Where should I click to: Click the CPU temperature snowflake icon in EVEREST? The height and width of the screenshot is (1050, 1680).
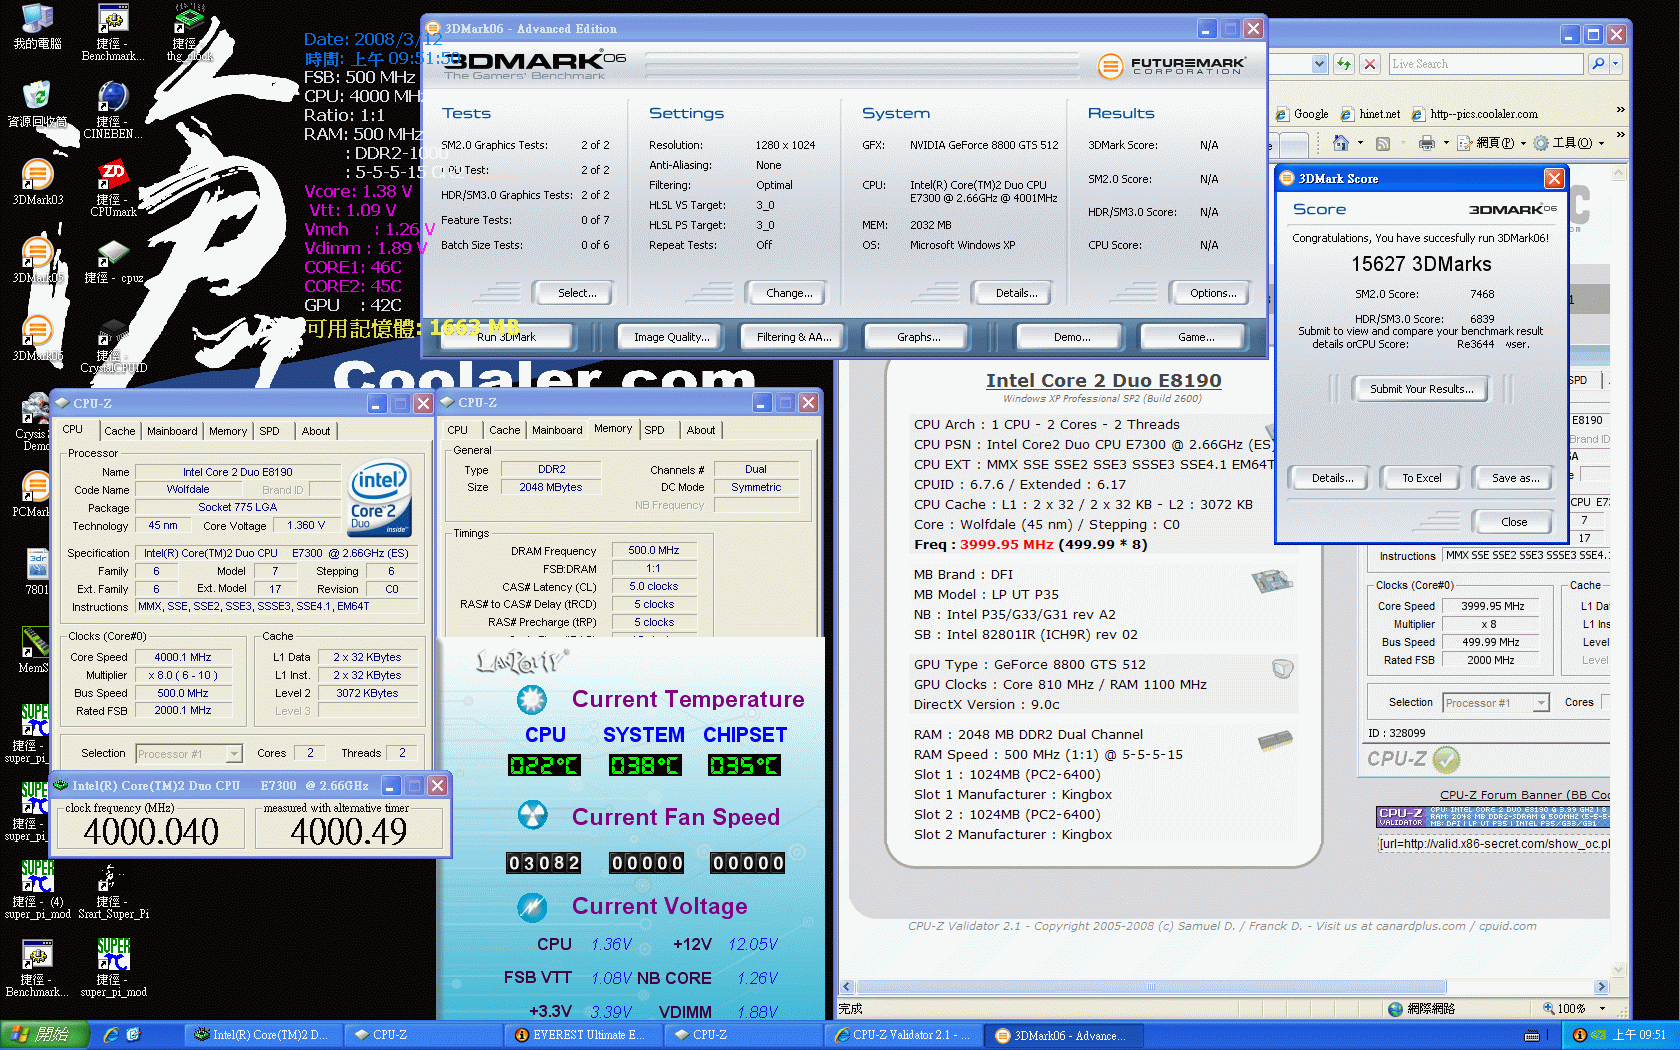pyautogui.click(x=532, y=699)
